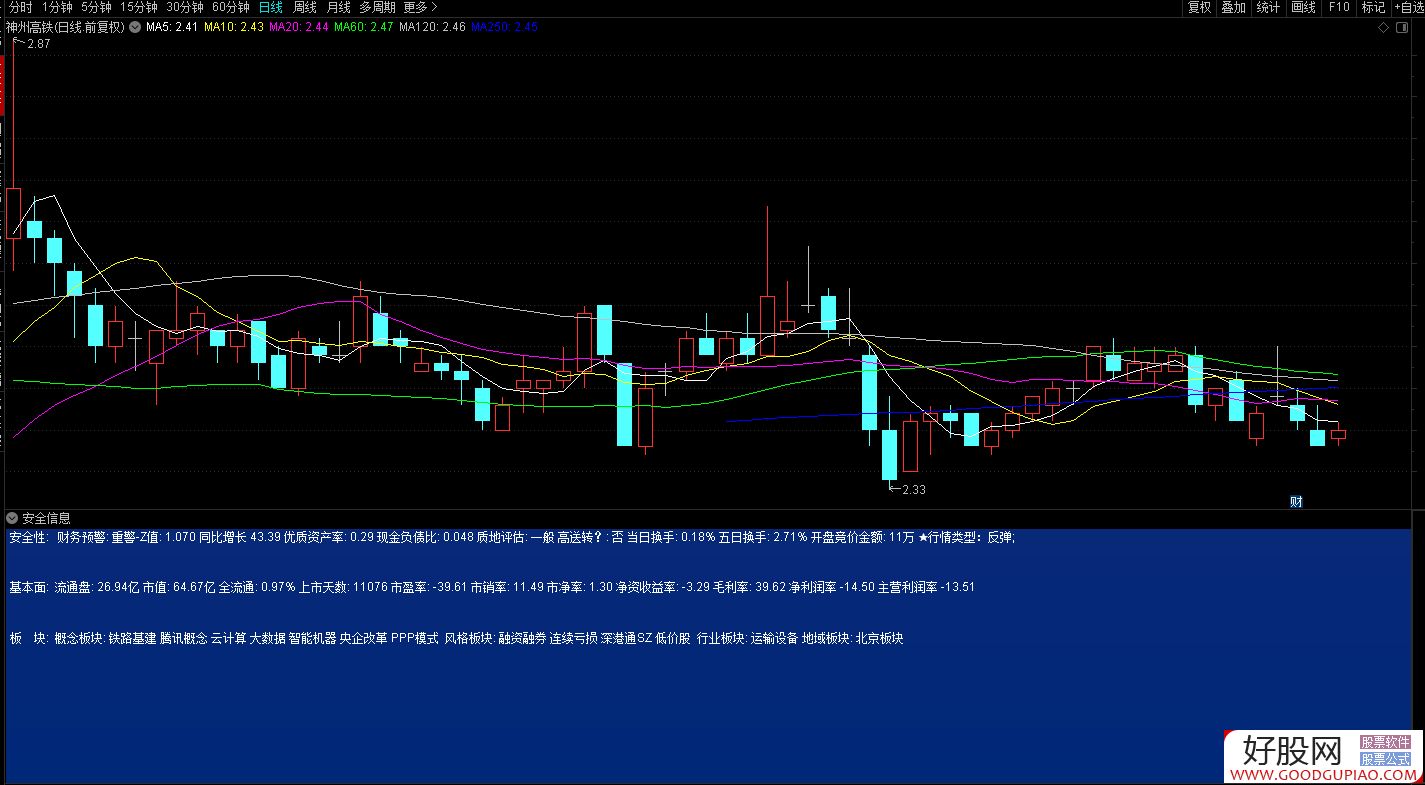Select the MA5: 2.41 indicator label
The width and height of the screenshot is (1425, 785).
click(x=170, y=27)
